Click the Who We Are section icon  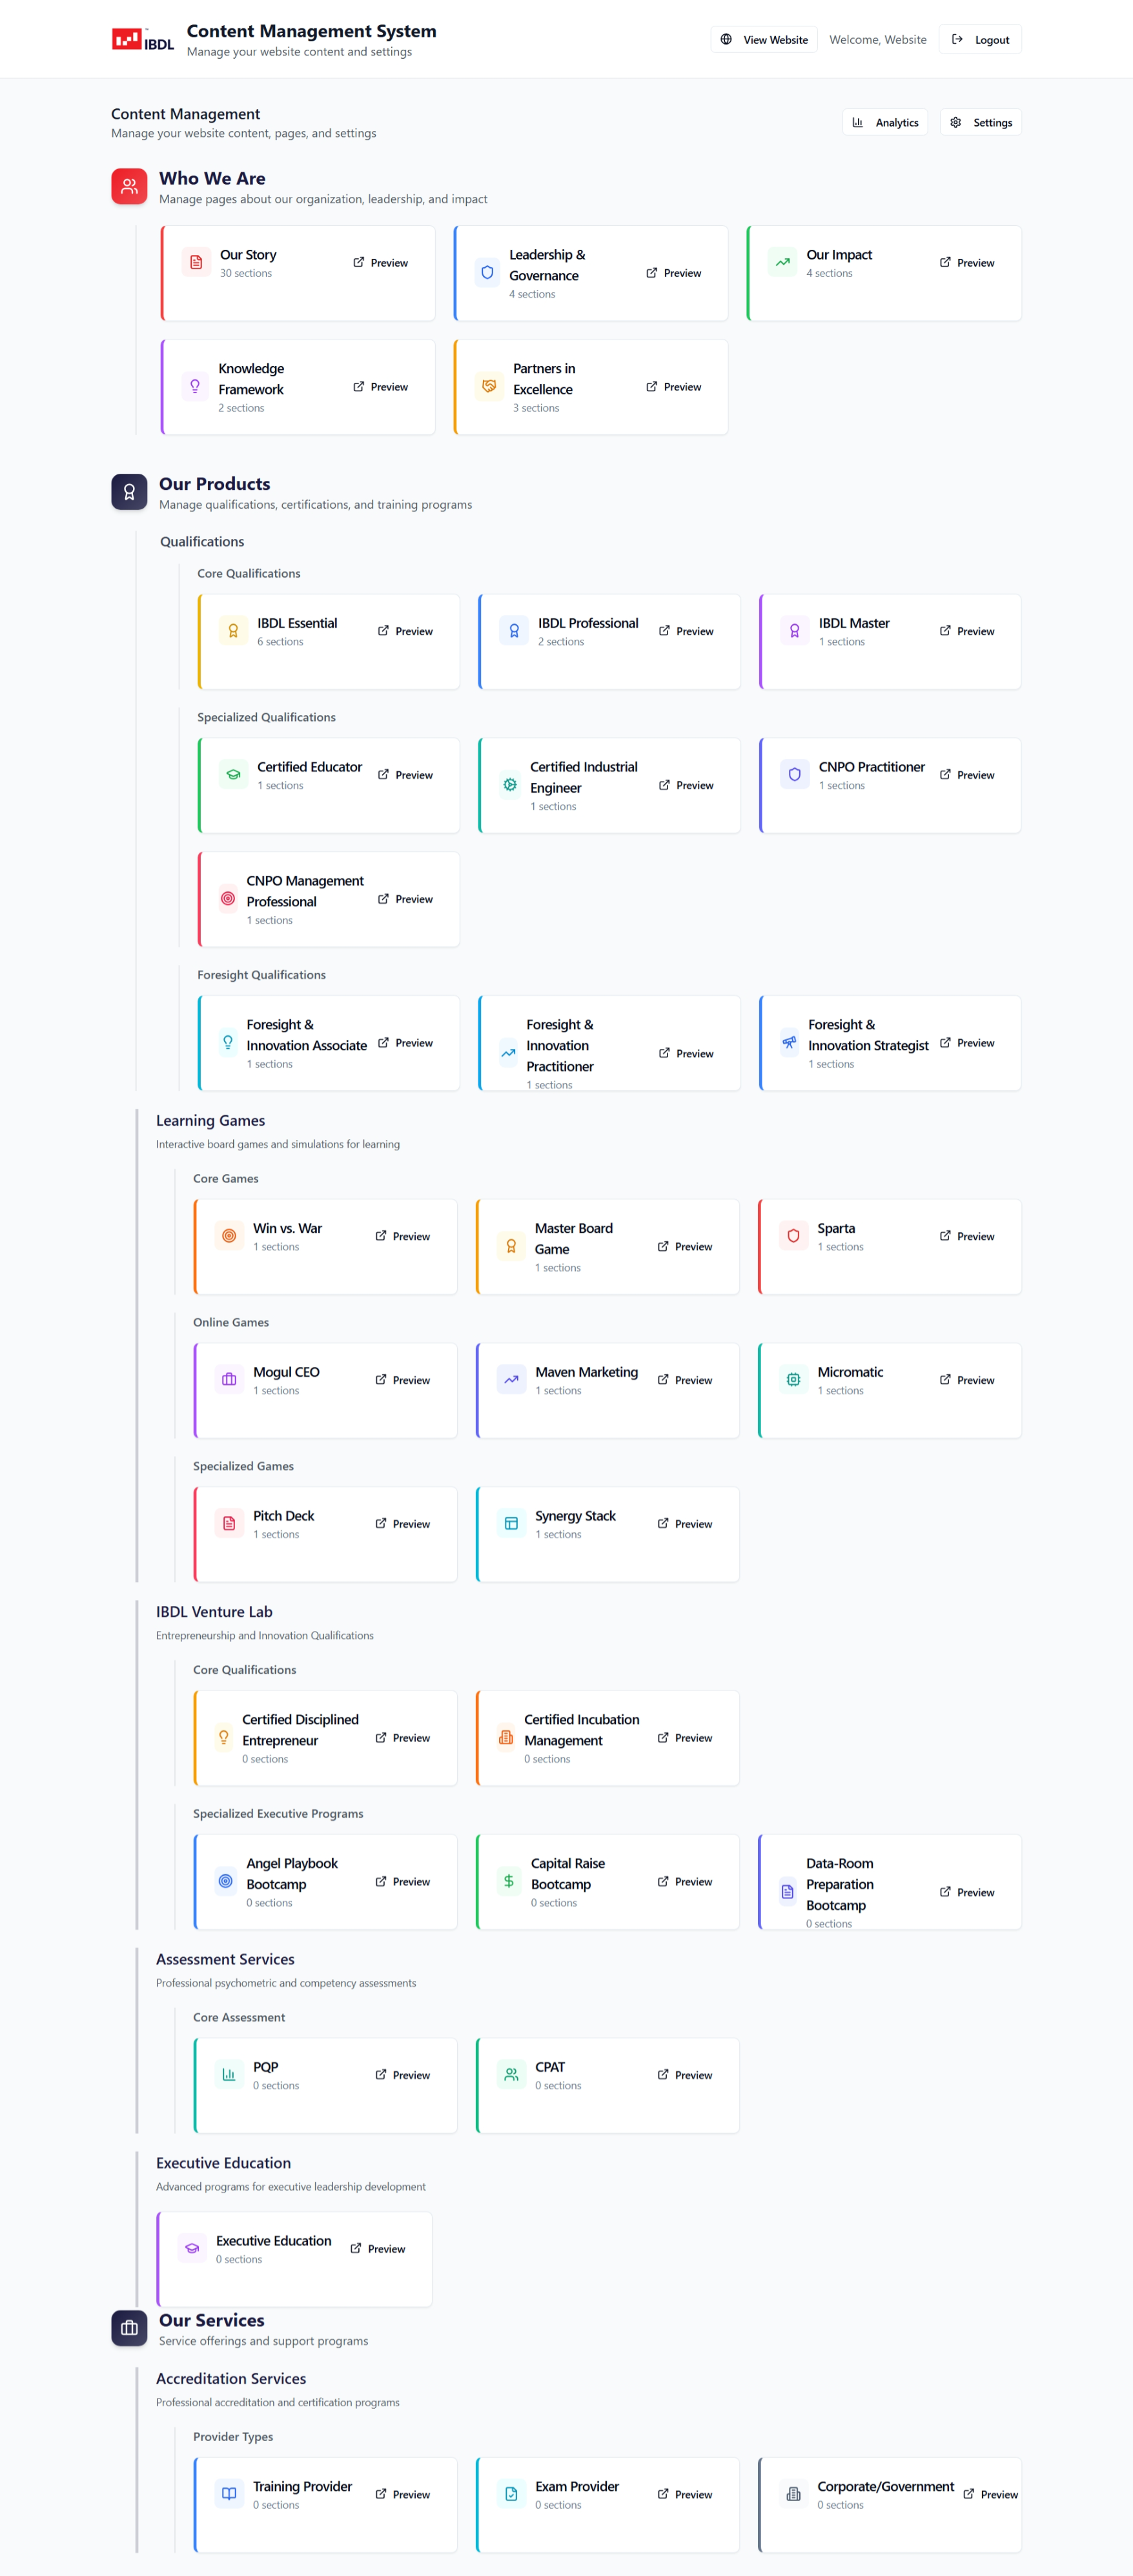click(x=129, y=187)
